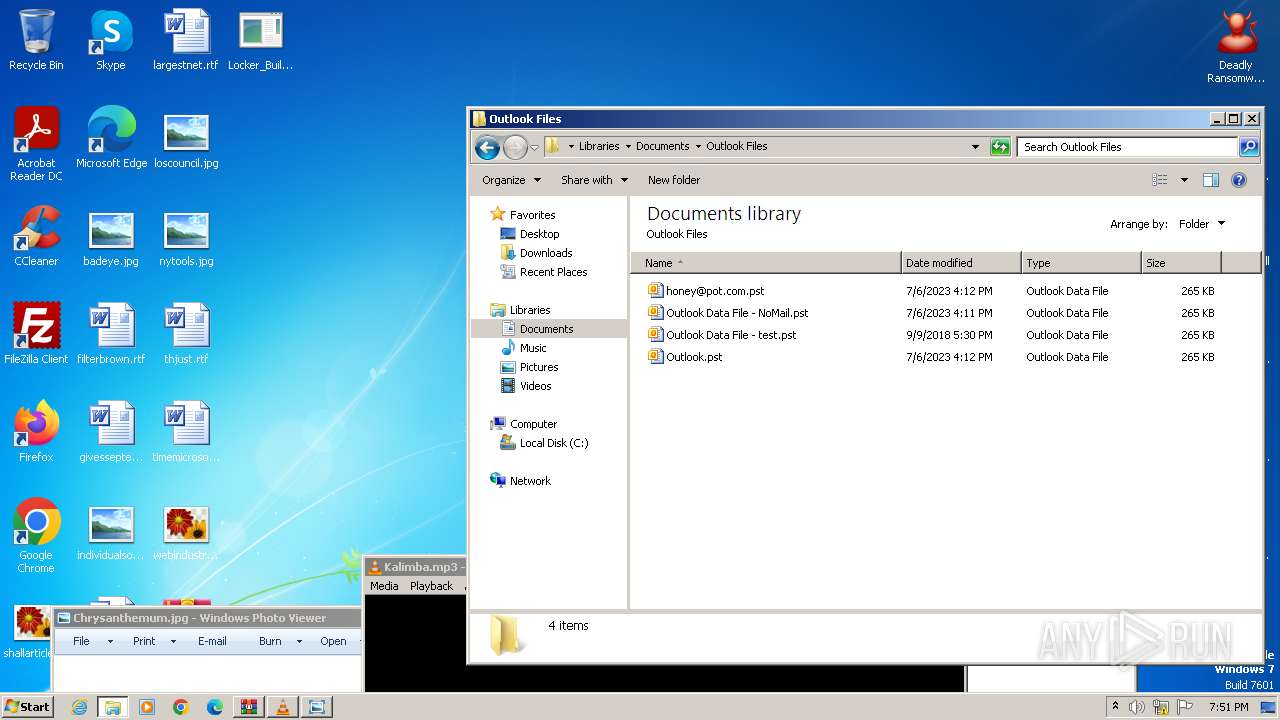The width and height of the screenshot is (1280, 720).
Task: Select largestnet.rtf on the desktop
Action: click(x=186, y=41)
